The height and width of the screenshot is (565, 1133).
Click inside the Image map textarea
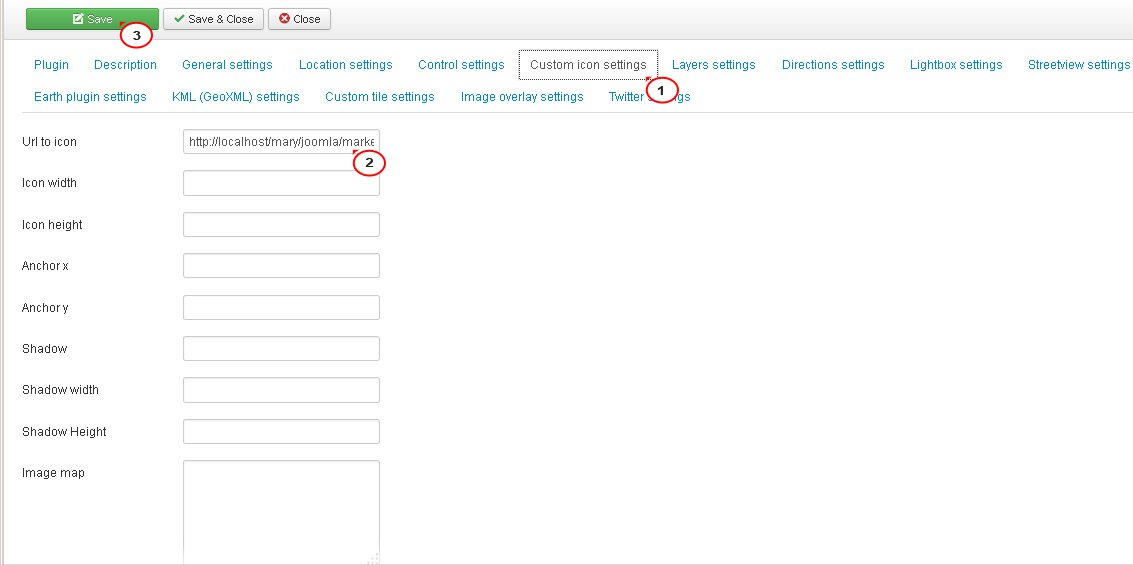pos(281,512)
